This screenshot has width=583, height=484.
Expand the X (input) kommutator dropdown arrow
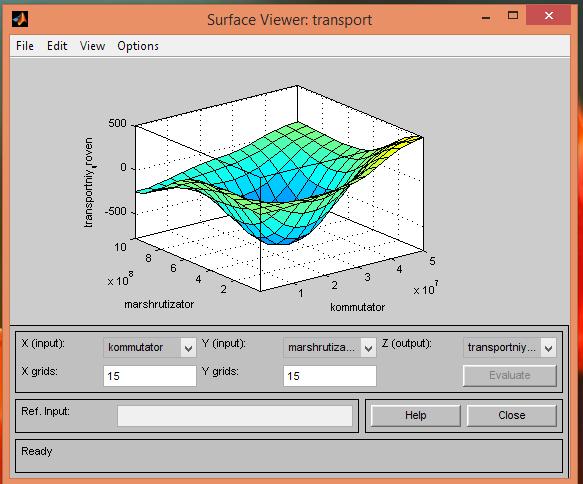click(188, 348)
